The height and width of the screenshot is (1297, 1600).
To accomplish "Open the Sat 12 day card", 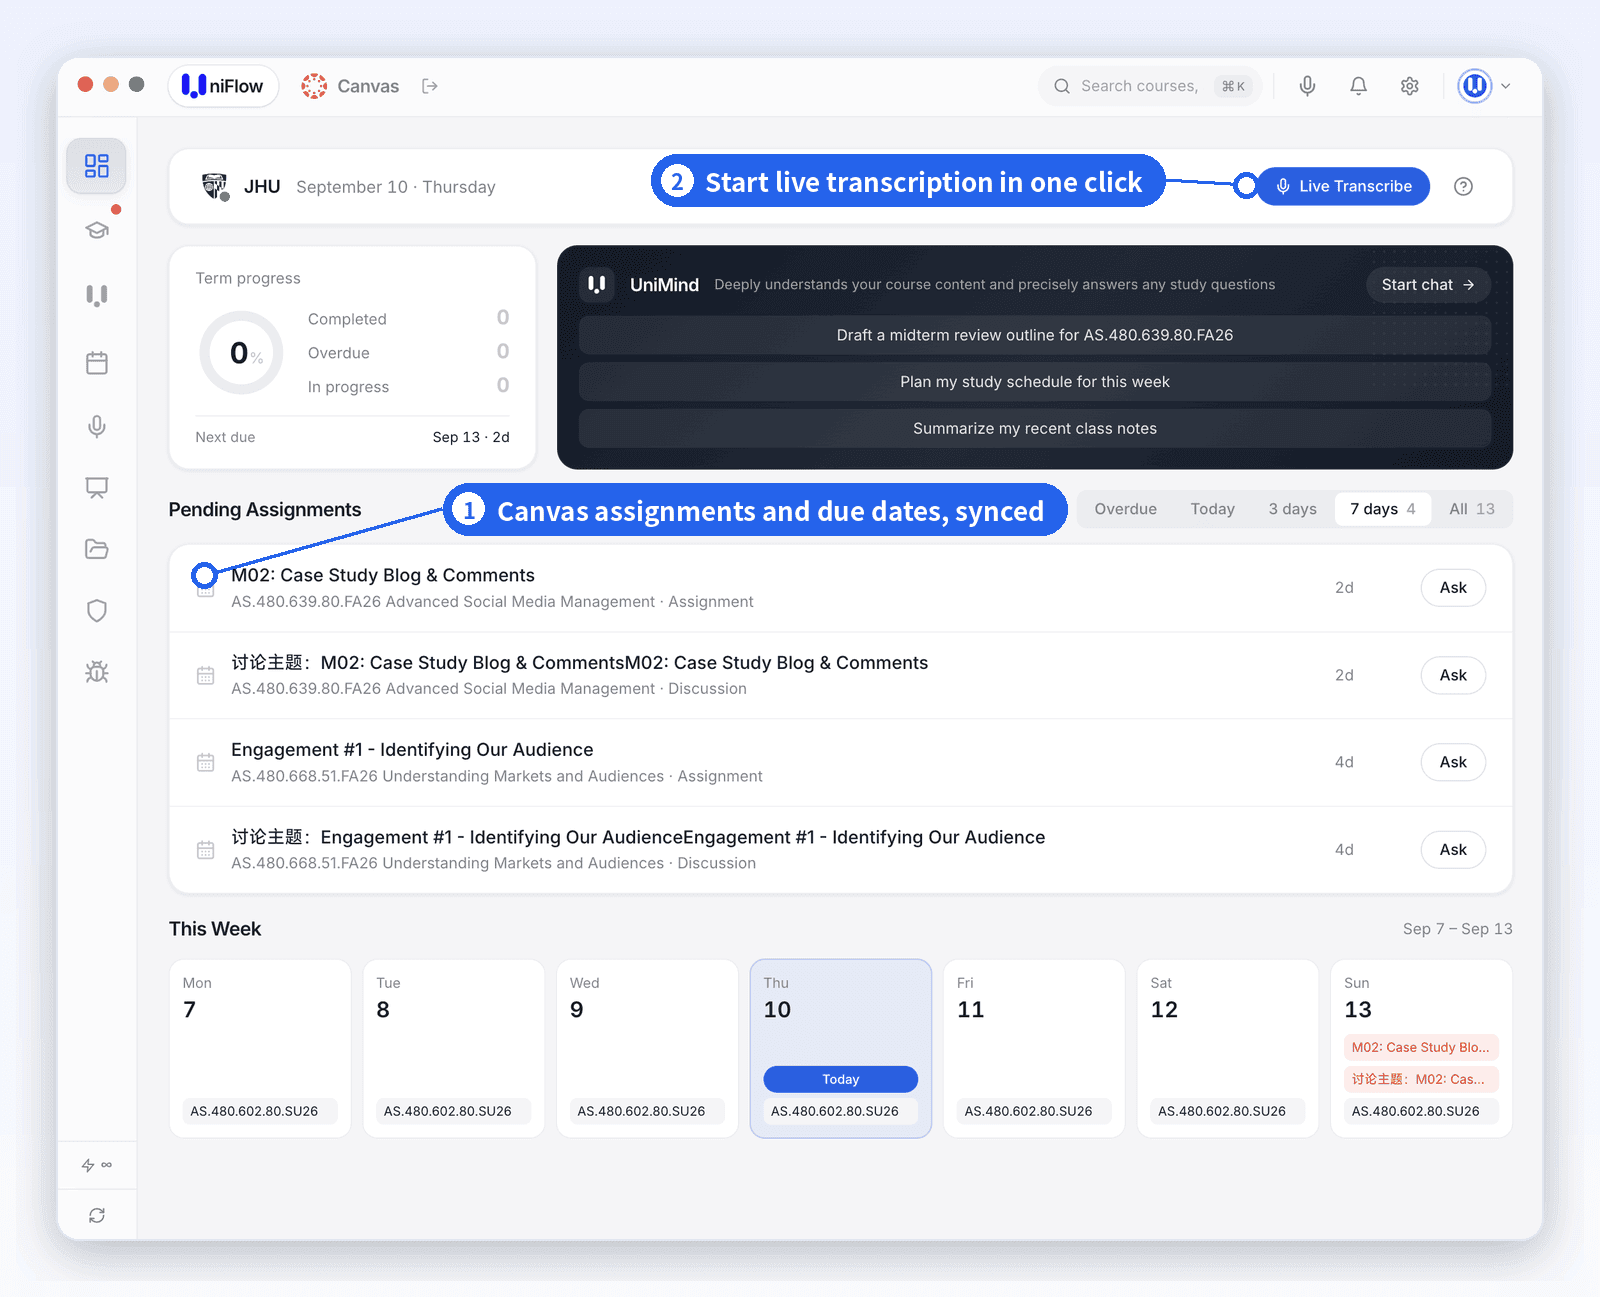I will 1228,1048.
